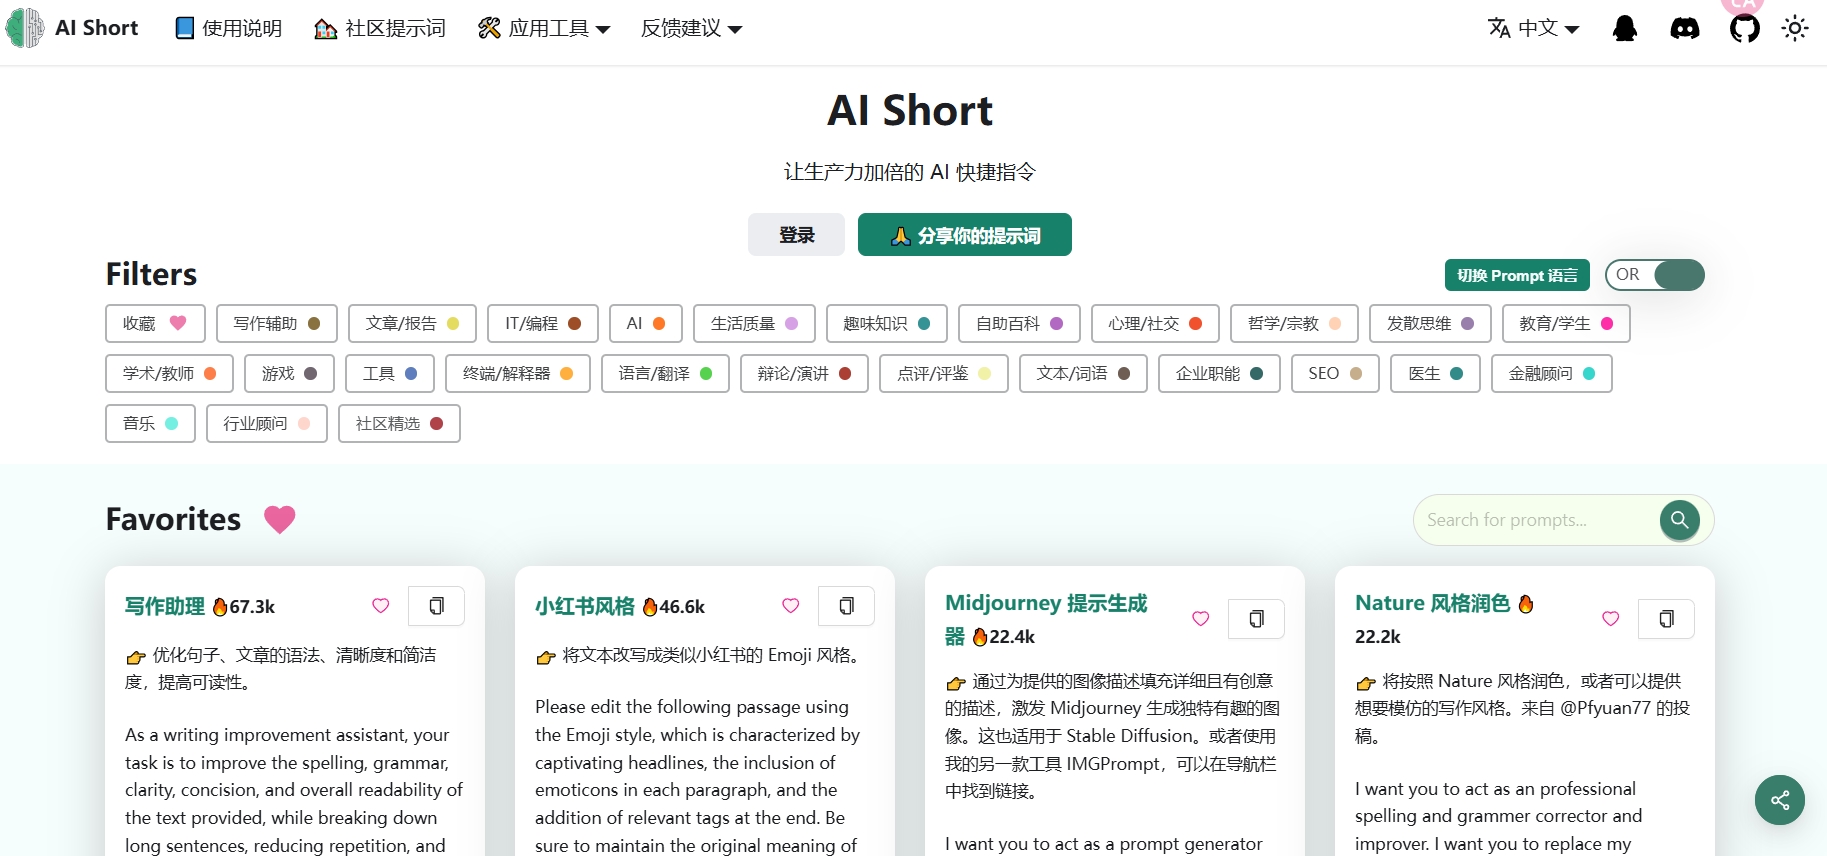Click the pink heart next to Favorites
The height and width of the screenshot is (856, 1827).
point(280,519)
